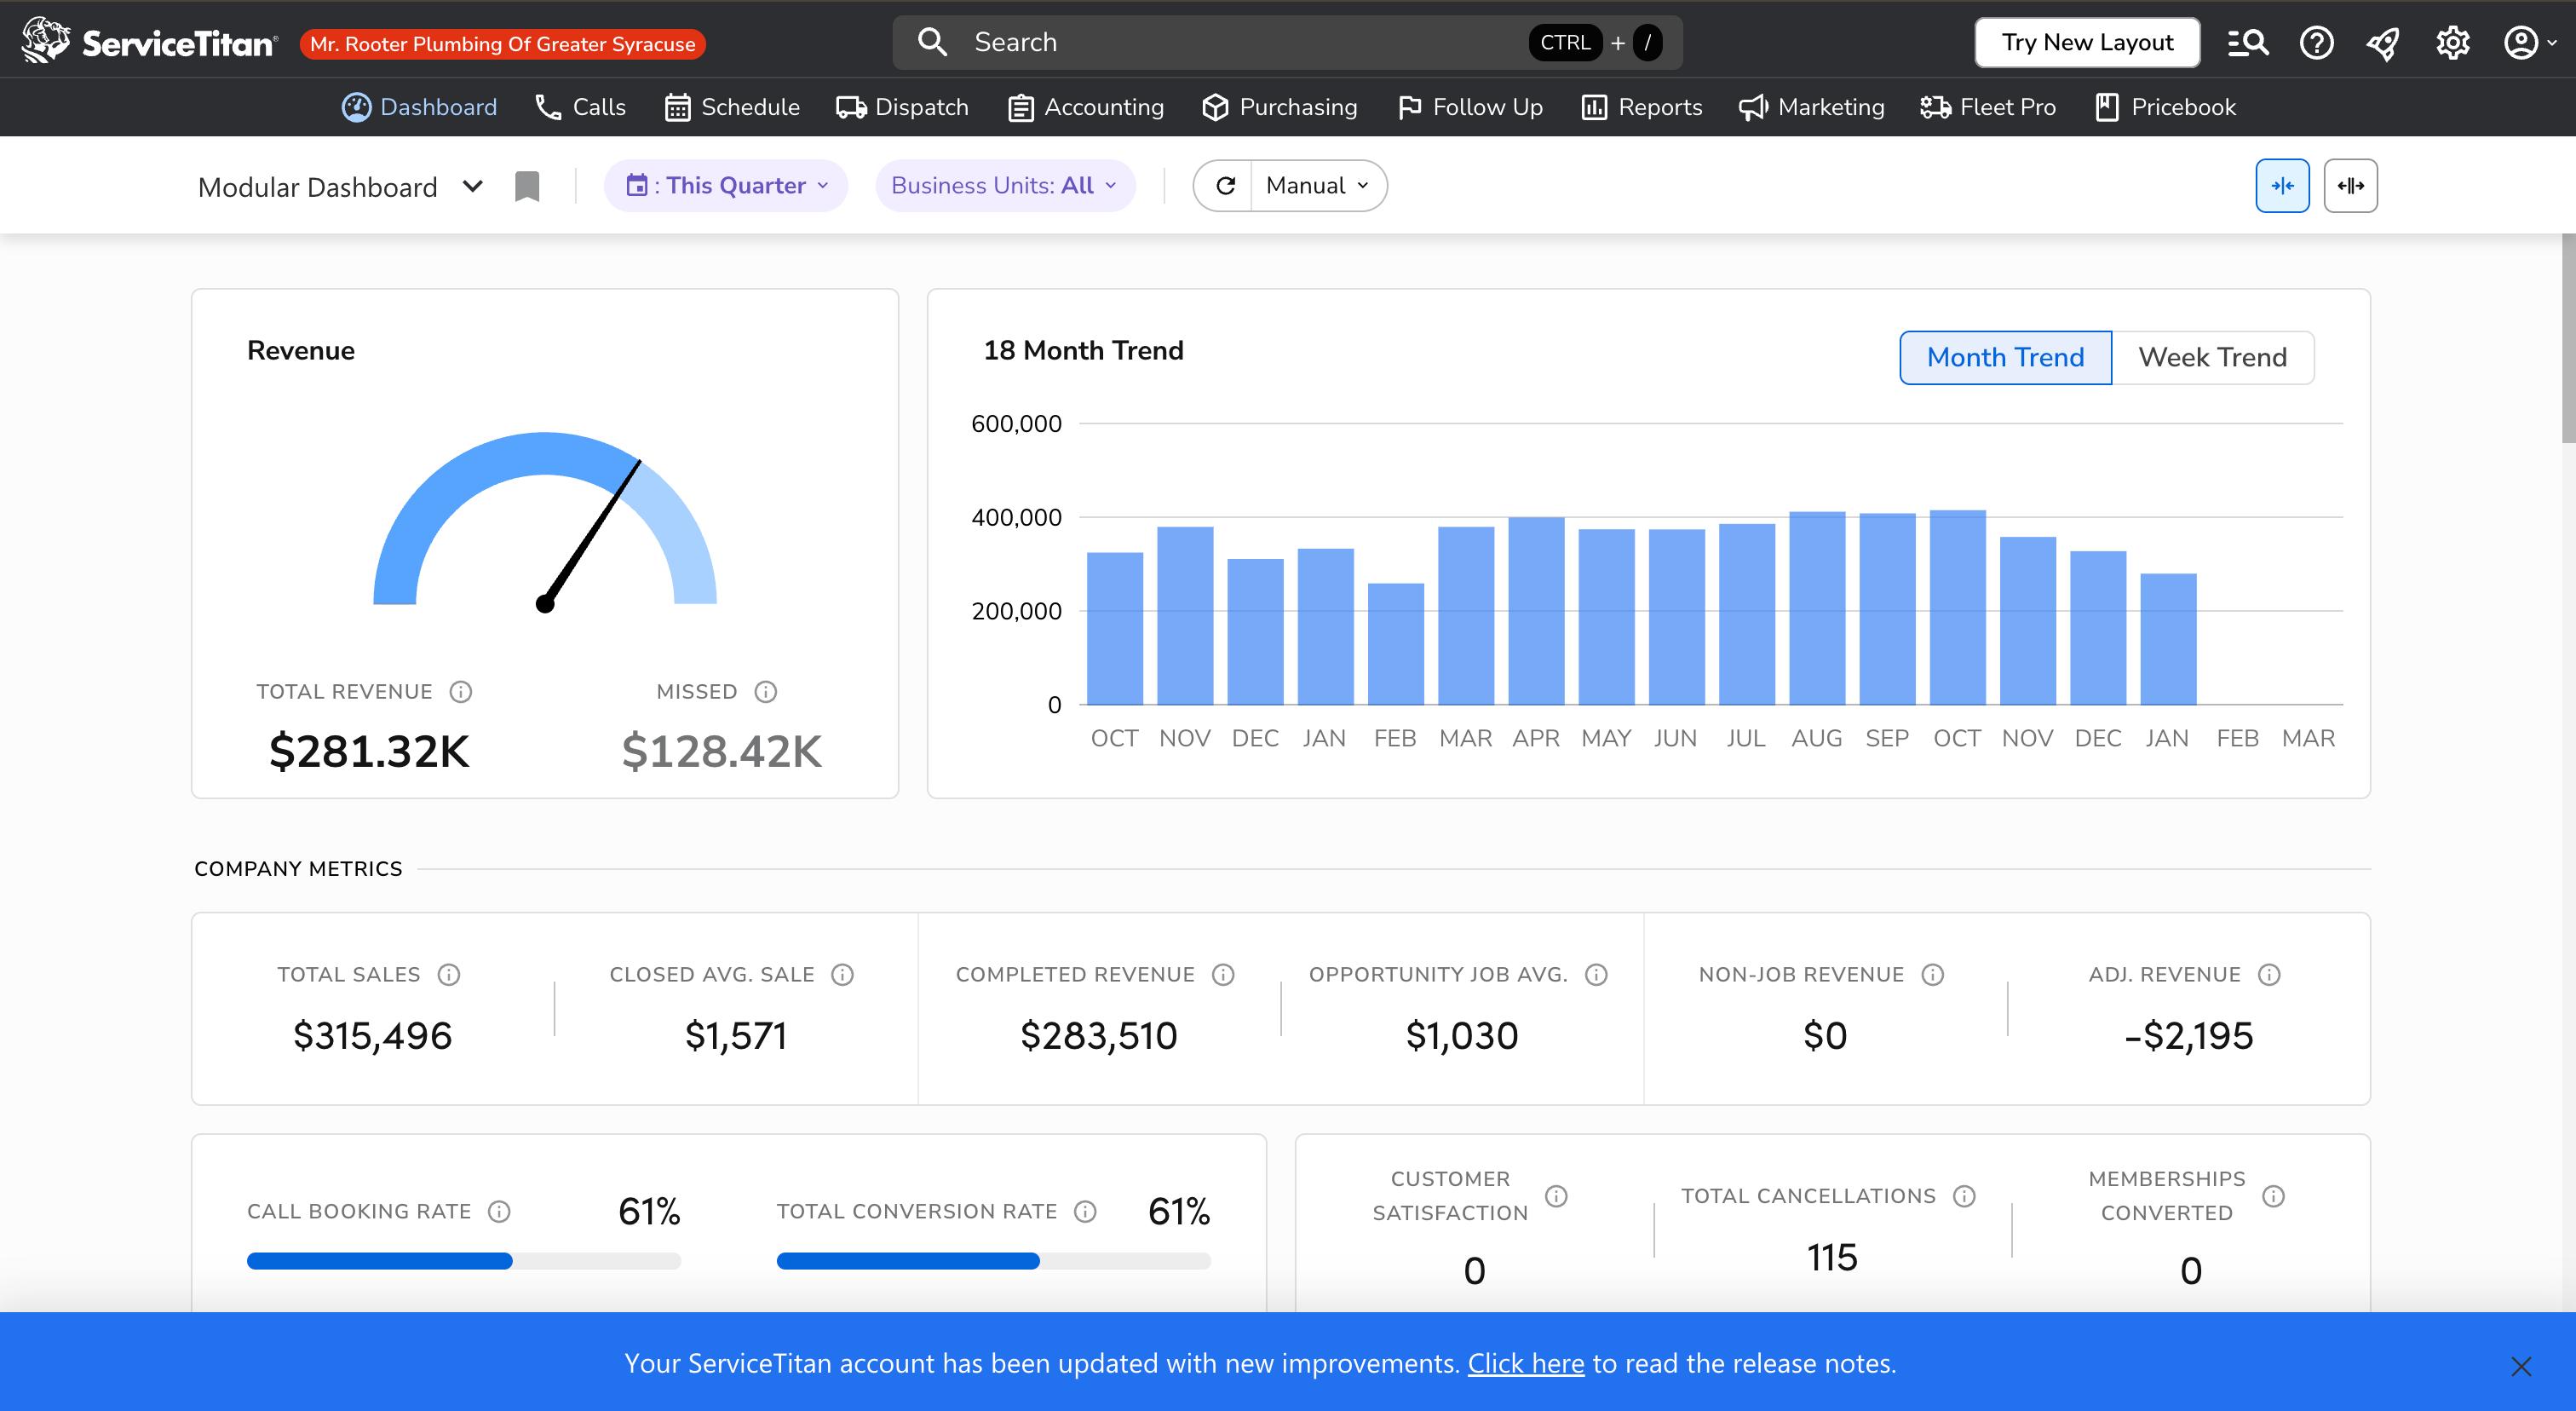
Task: Click the refresh icon next to Manual
Action: [x=1225, y=186]
